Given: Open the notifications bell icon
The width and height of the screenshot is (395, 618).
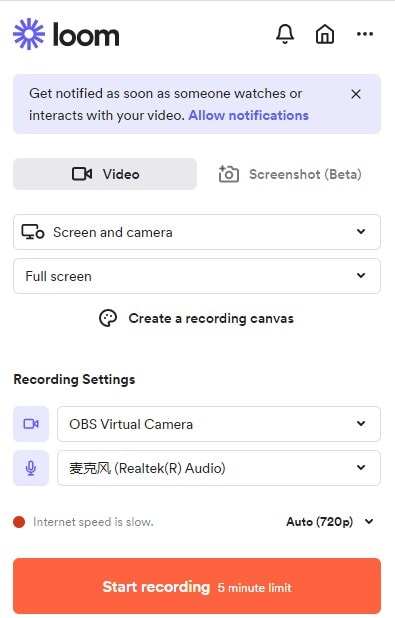Looking at the screenshot, I should (x=285, y=34).
